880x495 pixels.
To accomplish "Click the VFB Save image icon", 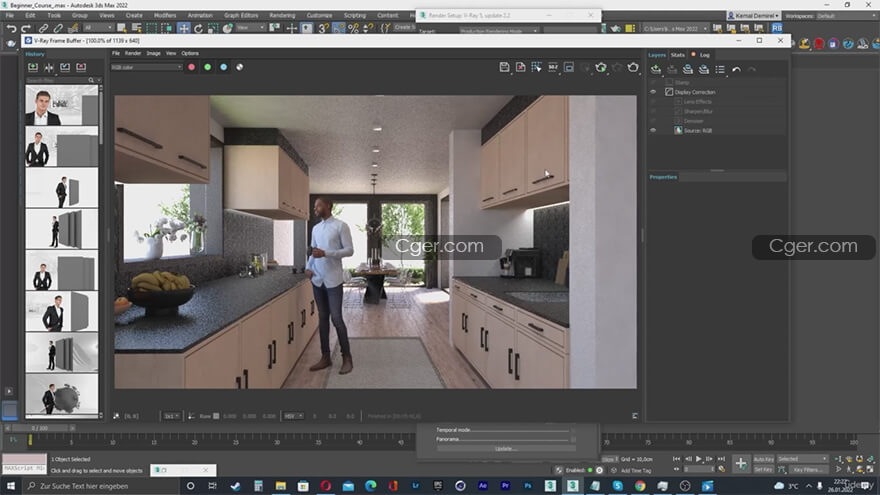I will tap(505, 67).
